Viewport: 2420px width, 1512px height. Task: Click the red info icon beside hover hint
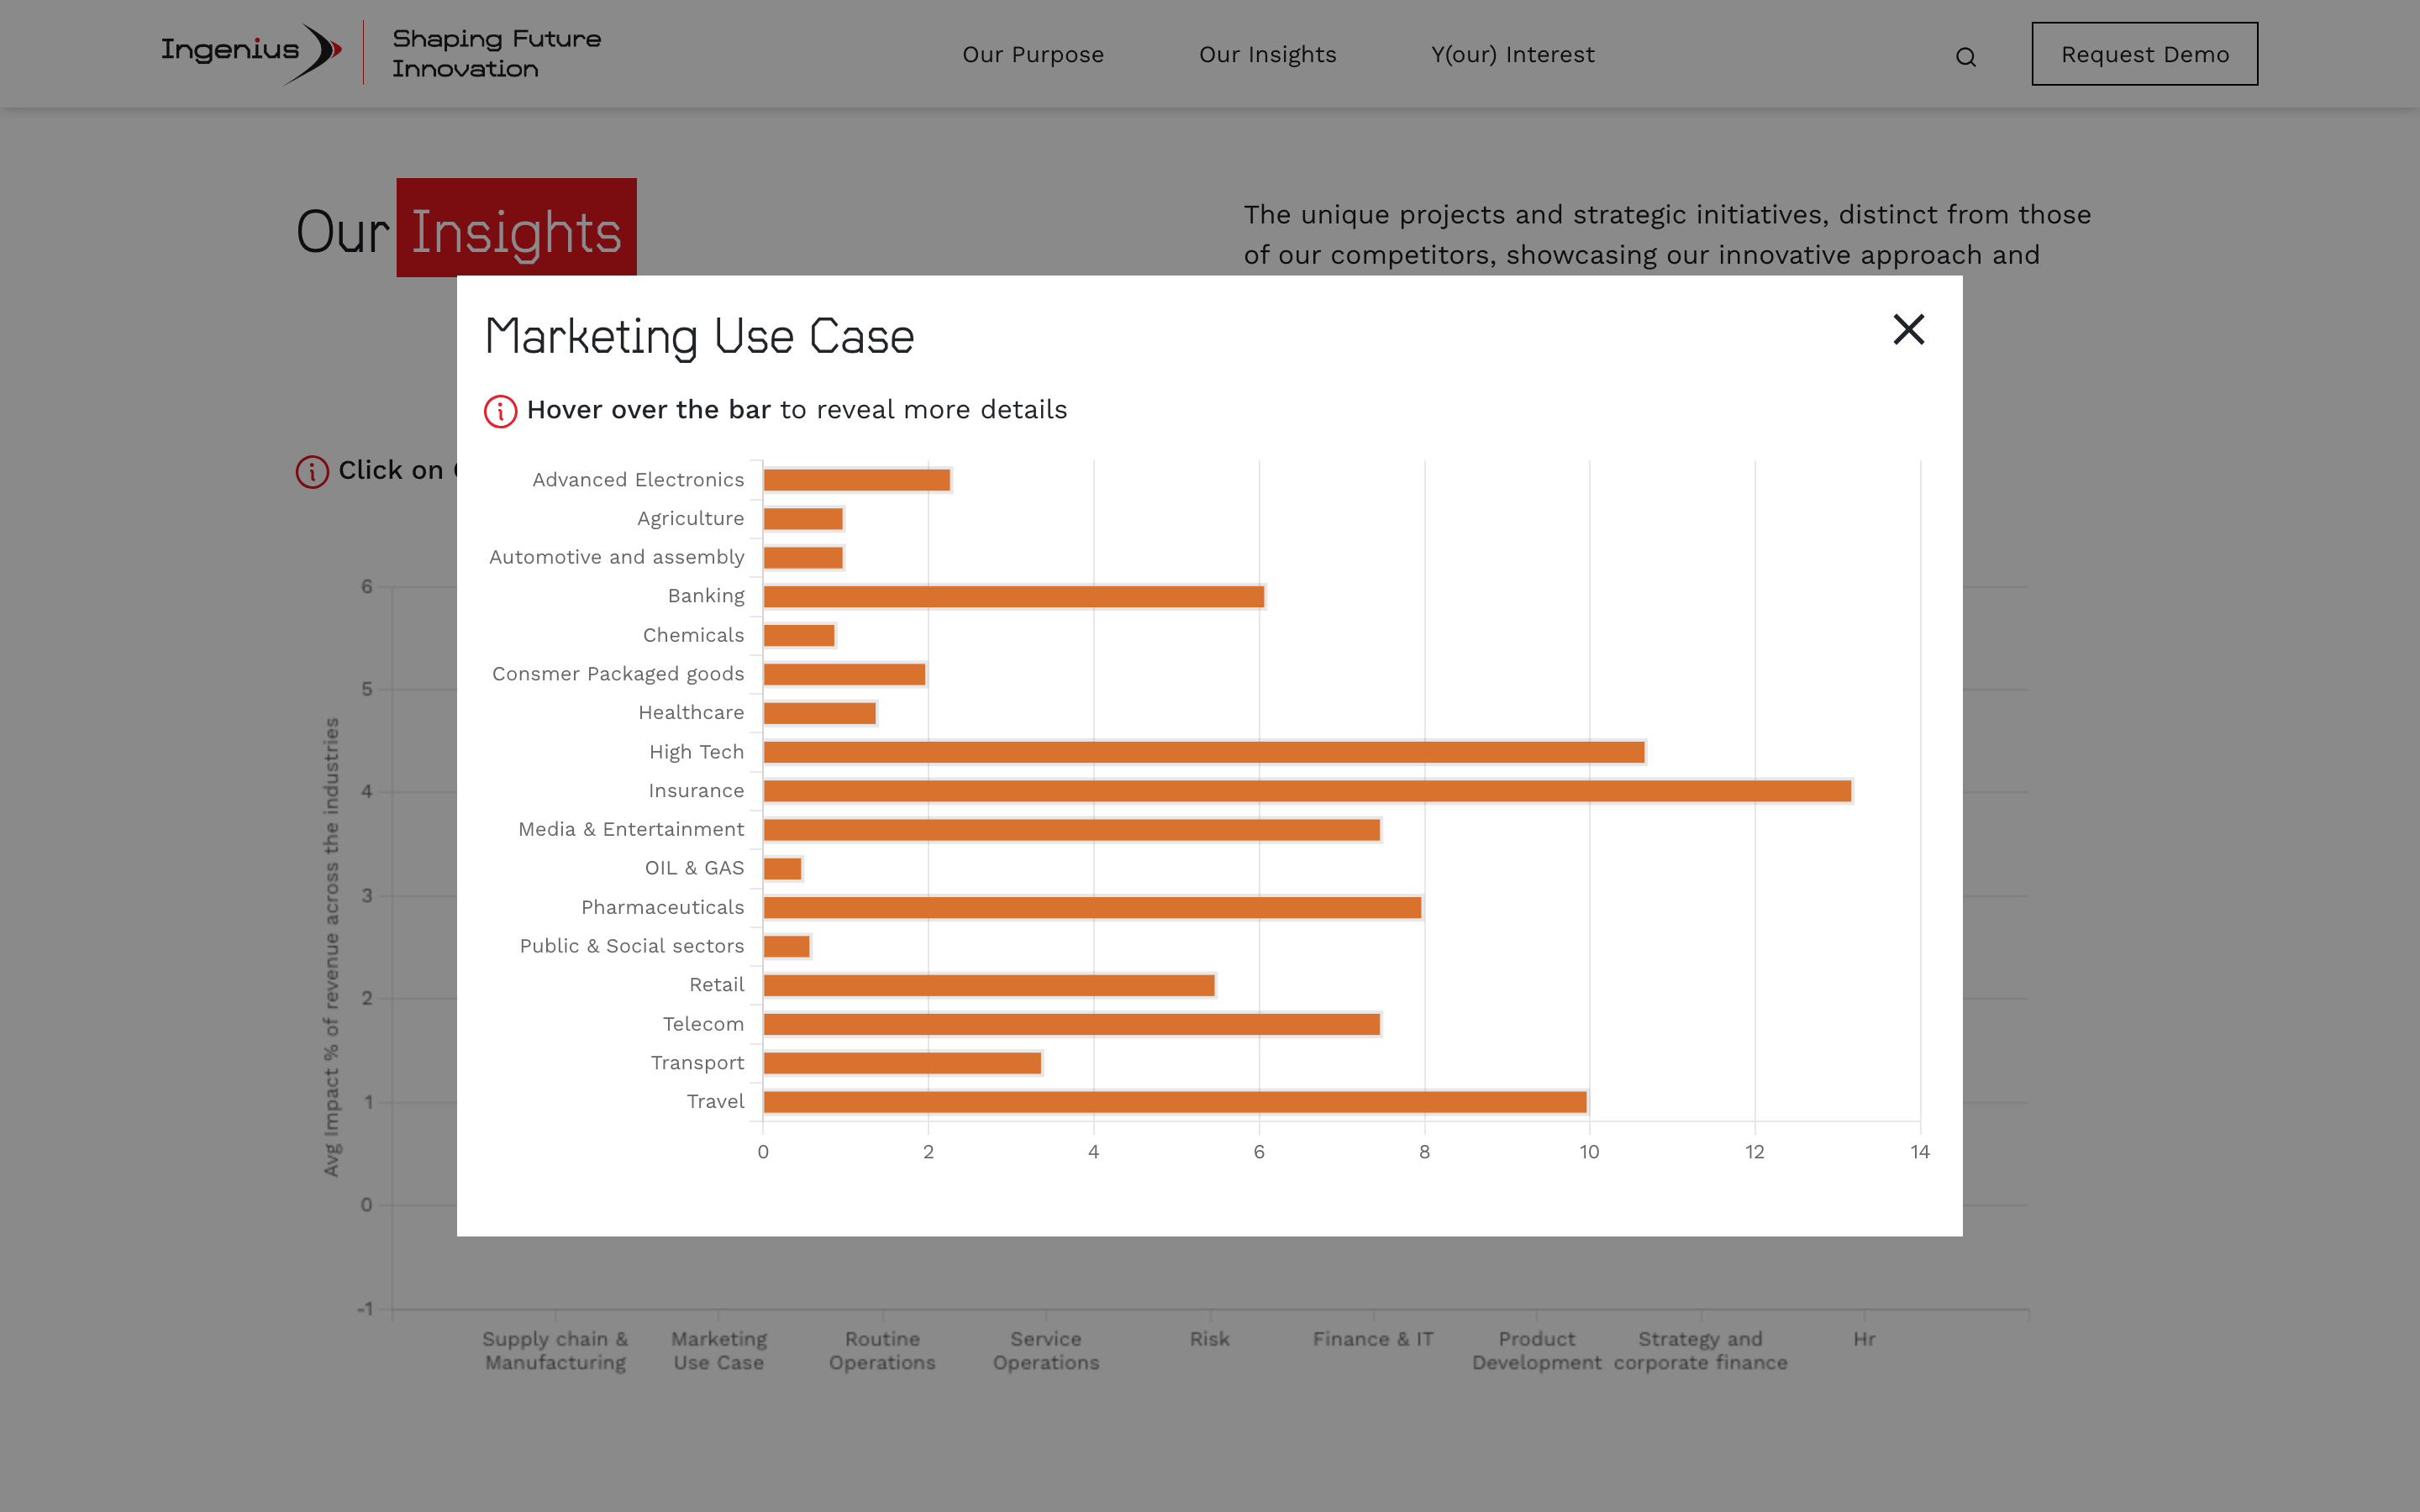click(x=500, y=411)
